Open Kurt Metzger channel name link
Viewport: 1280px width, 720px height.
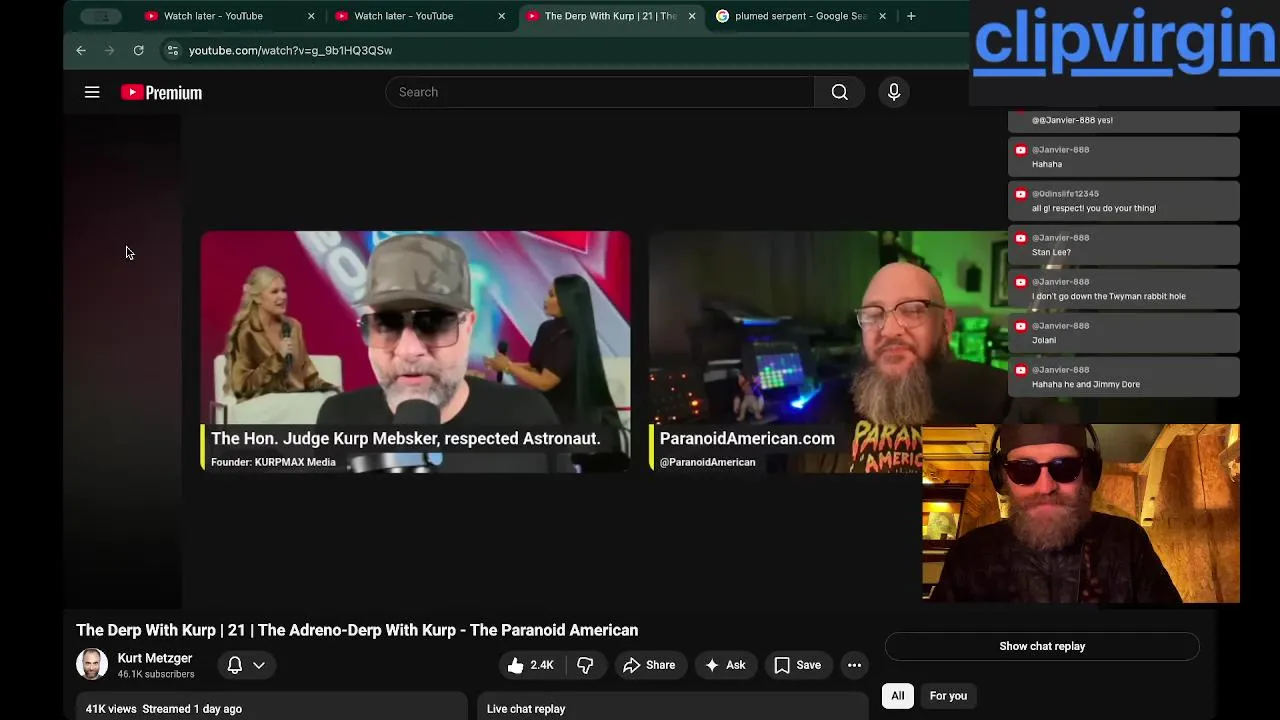tap(155, 658)
